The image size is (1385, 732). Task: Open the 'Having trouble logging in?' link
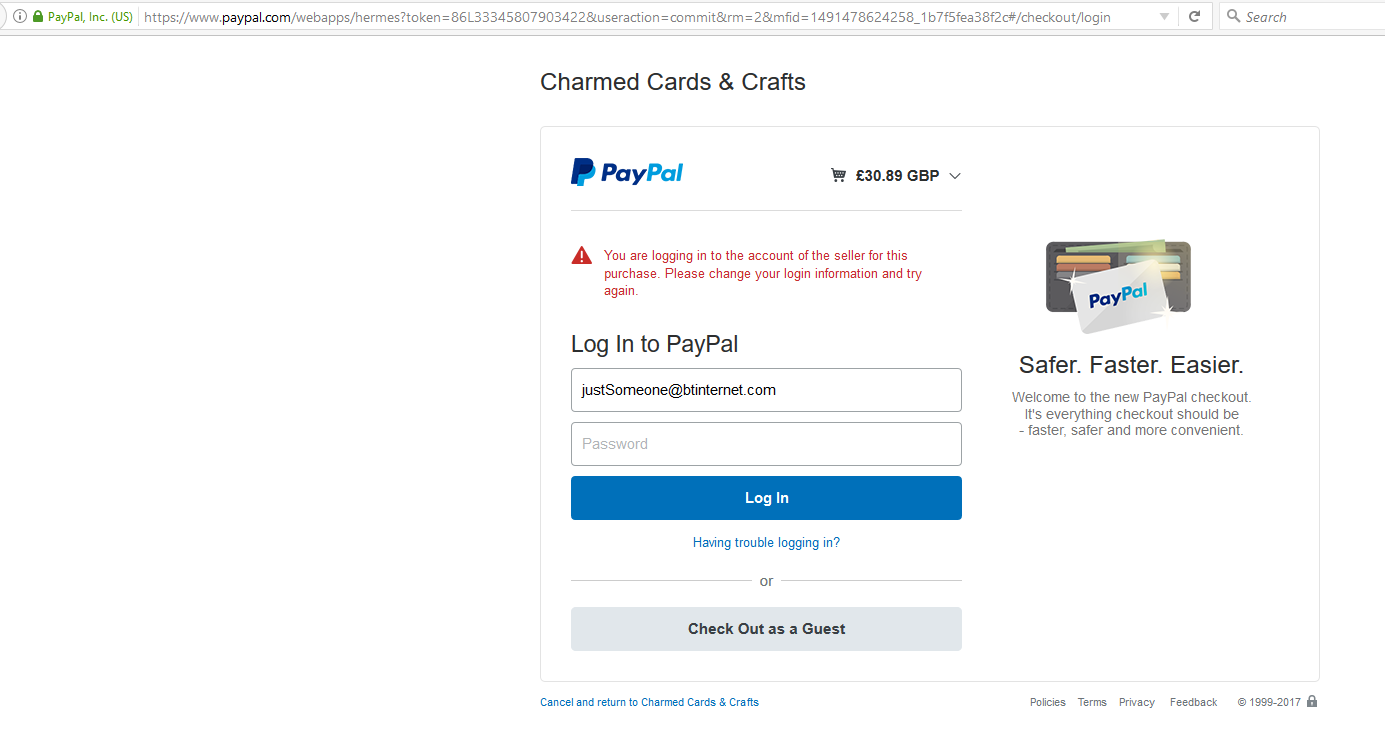[x=766, y=543]
